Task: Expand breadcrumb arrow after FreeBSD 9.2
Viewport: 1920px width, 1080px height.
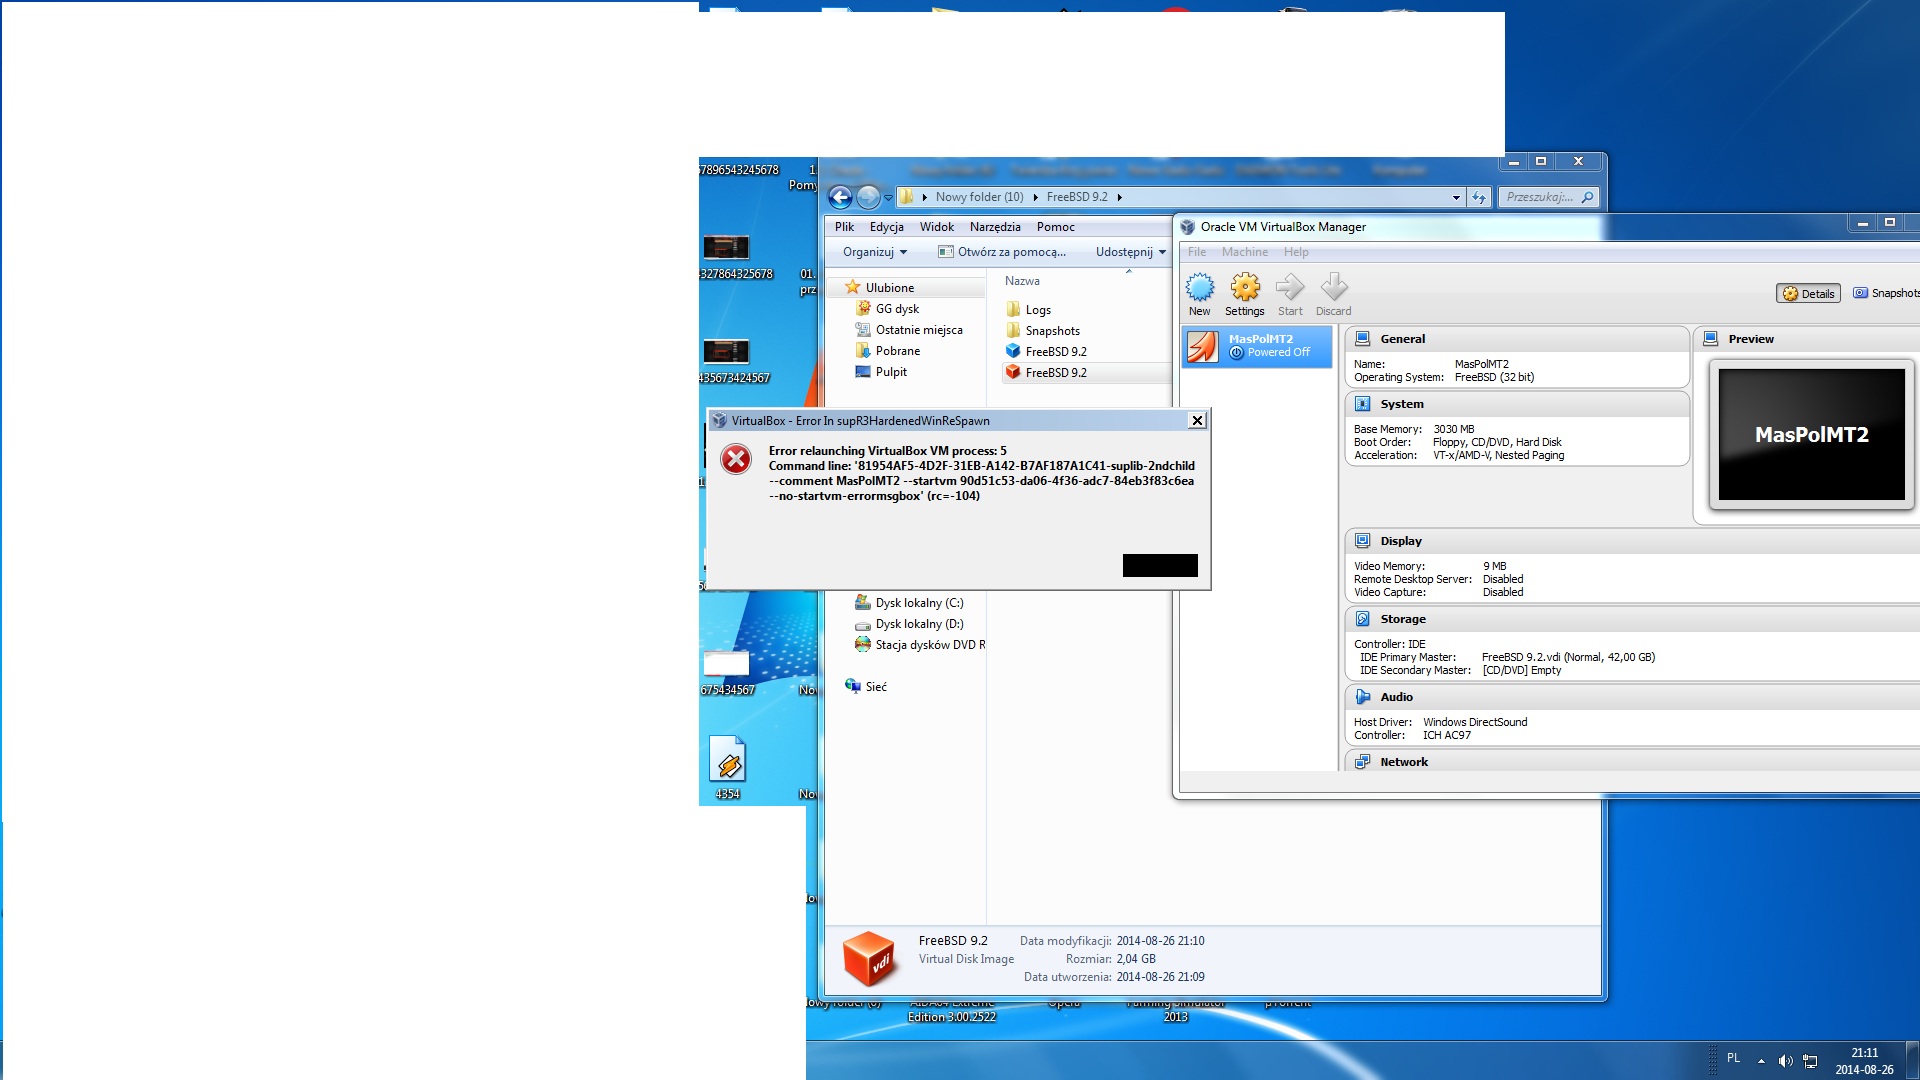Action: 1119,198
